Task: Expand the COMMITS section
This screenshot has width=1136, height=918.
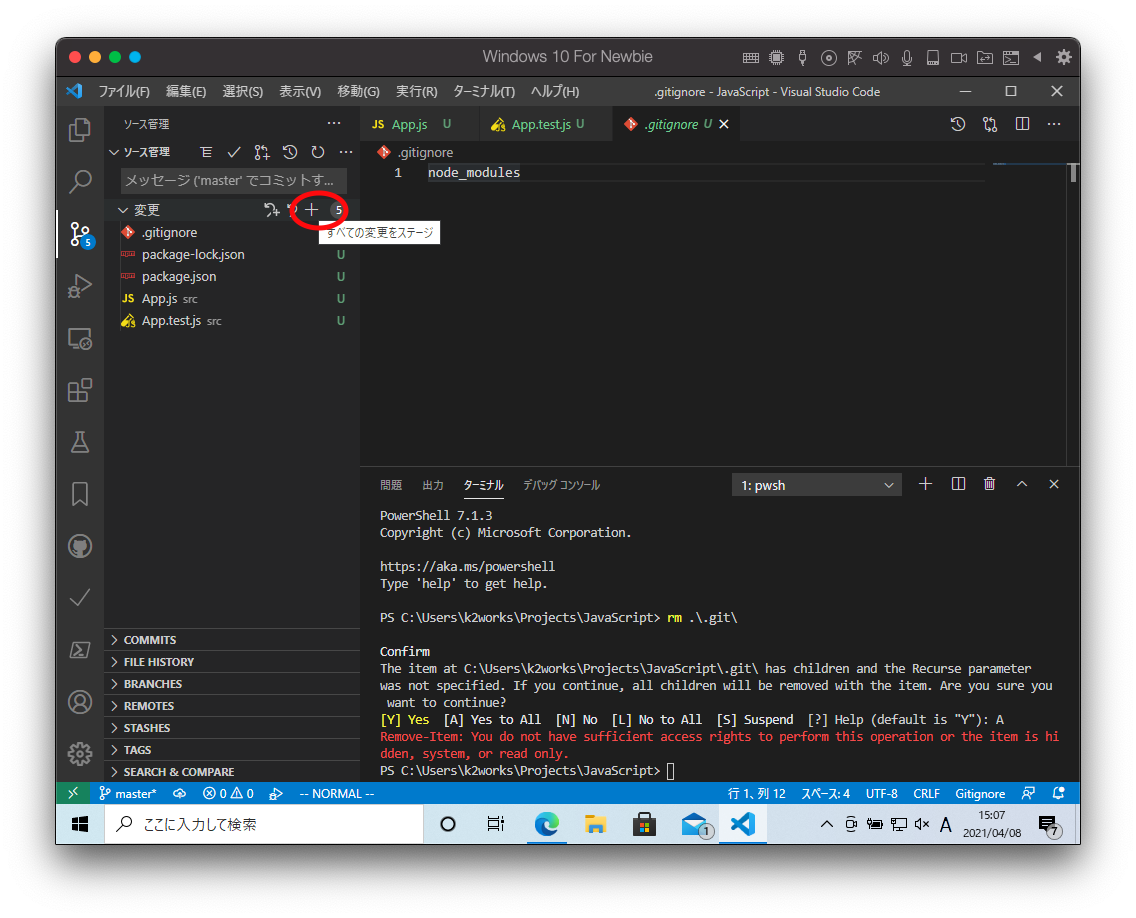Action: 232,640
